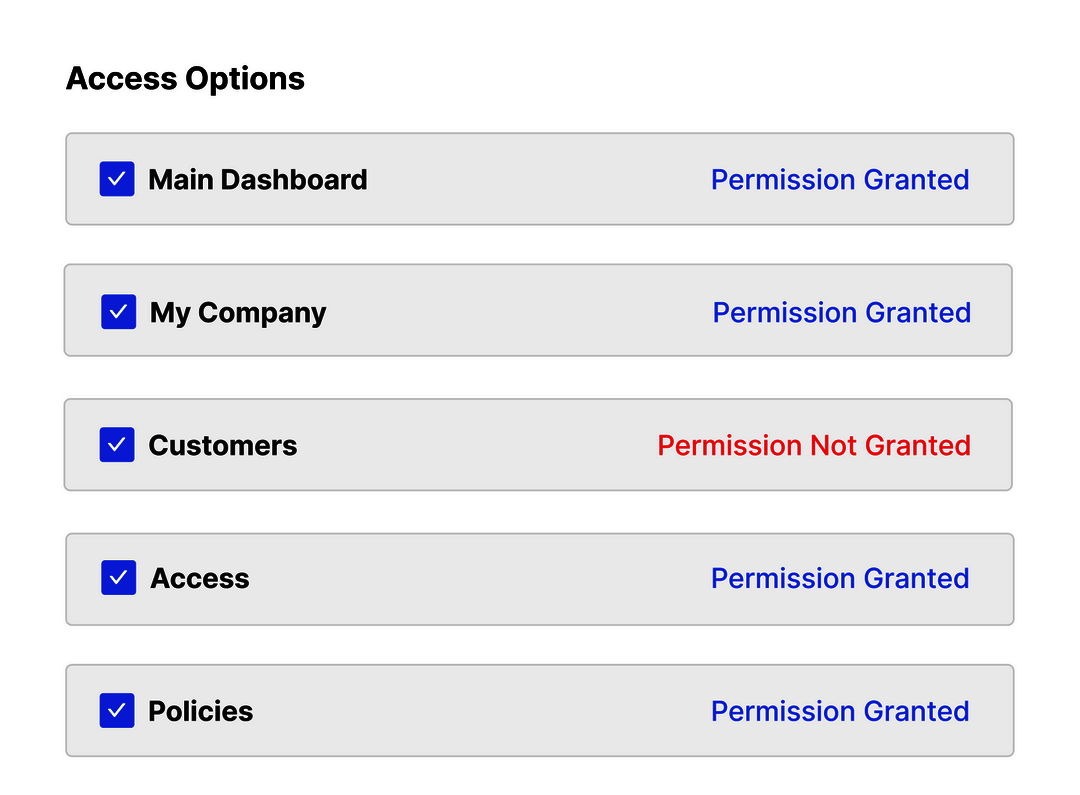Screen dimensions: 1080x795
Task: Toggle the My Company checkbox
Action: pos(118,312)
